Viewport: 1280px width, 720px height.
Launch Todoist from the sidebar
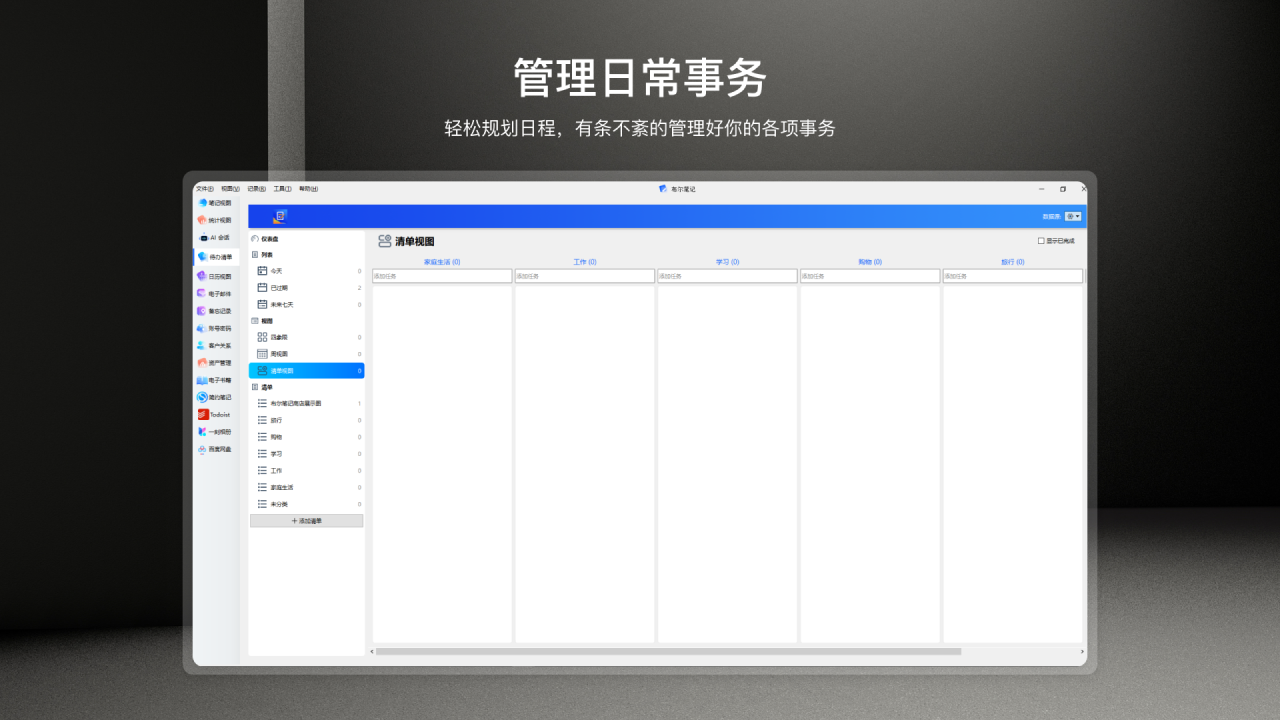(215, 415)
